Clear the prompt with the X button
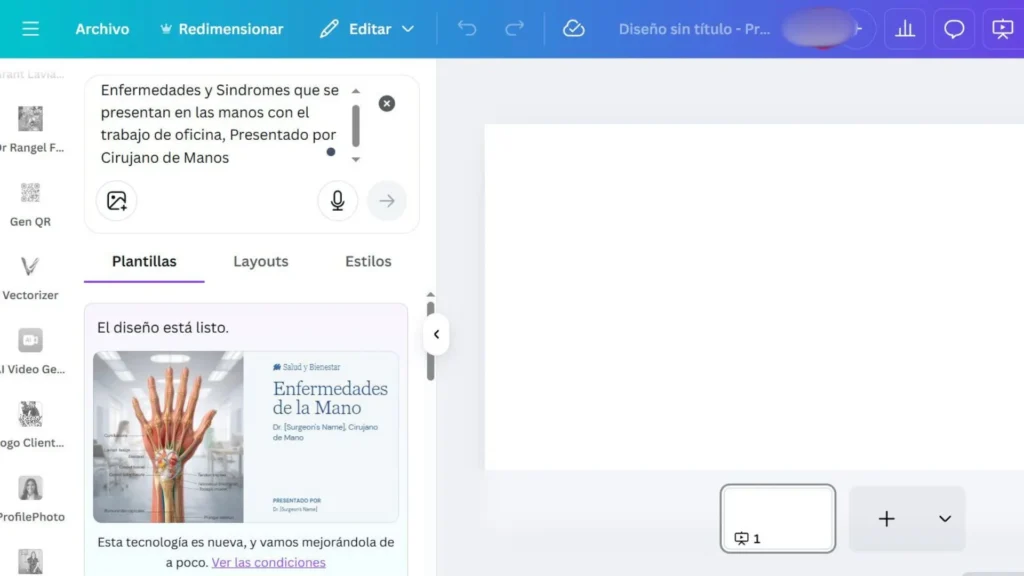This screenshot has height=576, width=1024. [387, 104]
